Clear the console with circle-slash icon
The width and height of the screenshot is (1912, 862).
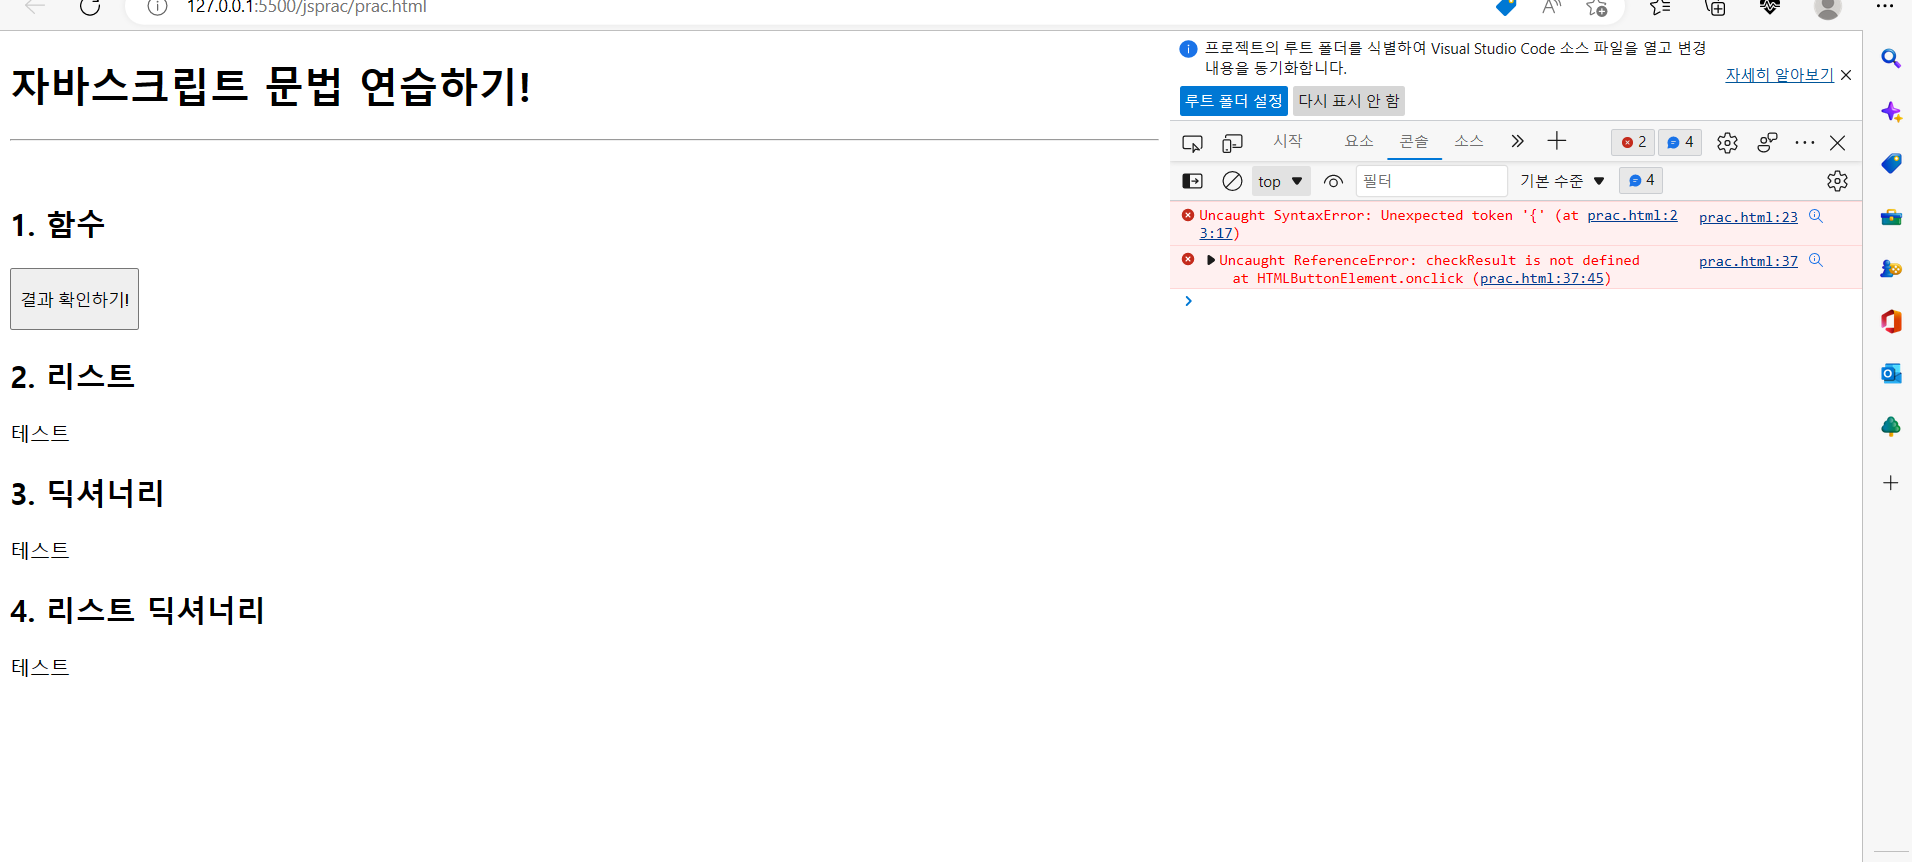coord(1232,181)
